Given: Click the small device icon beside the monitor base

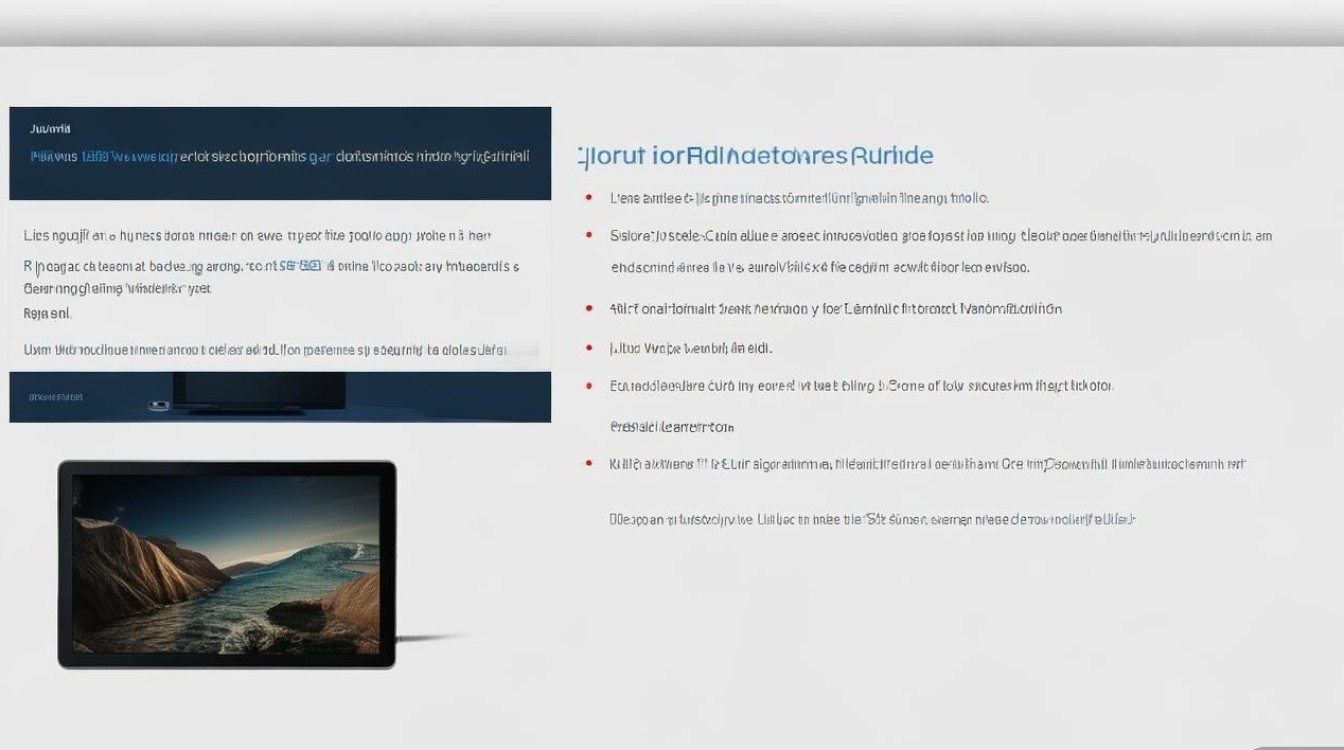Looking at the screenshot, I should [157, 405].
